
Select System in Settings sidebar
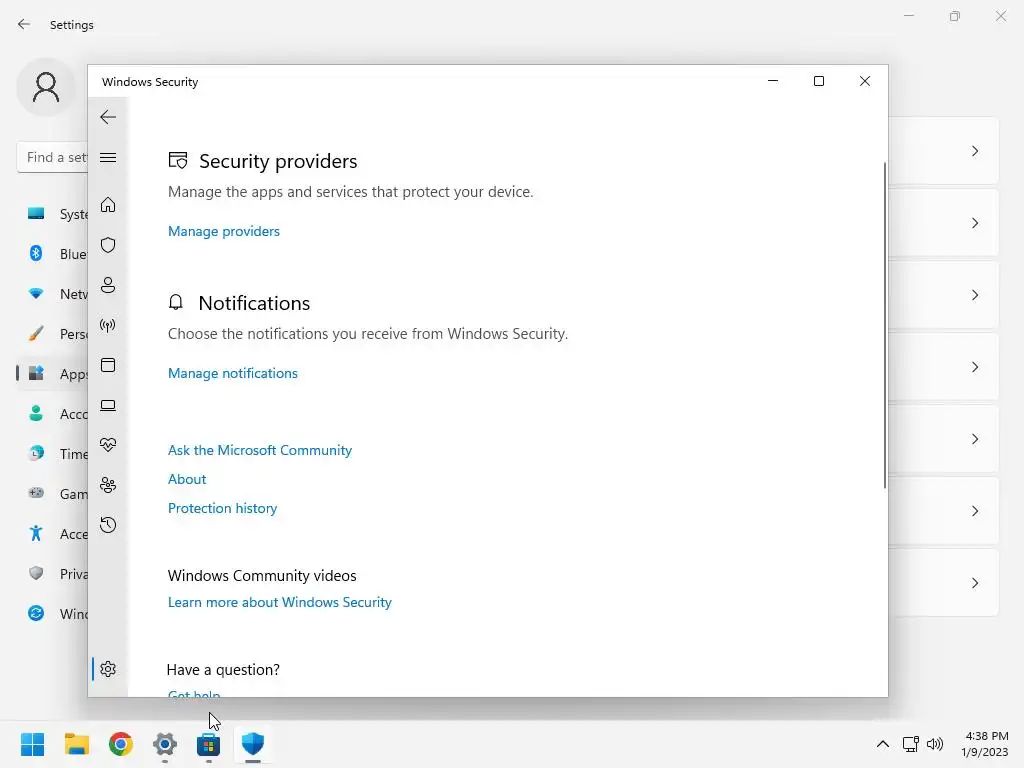point(52,214)
